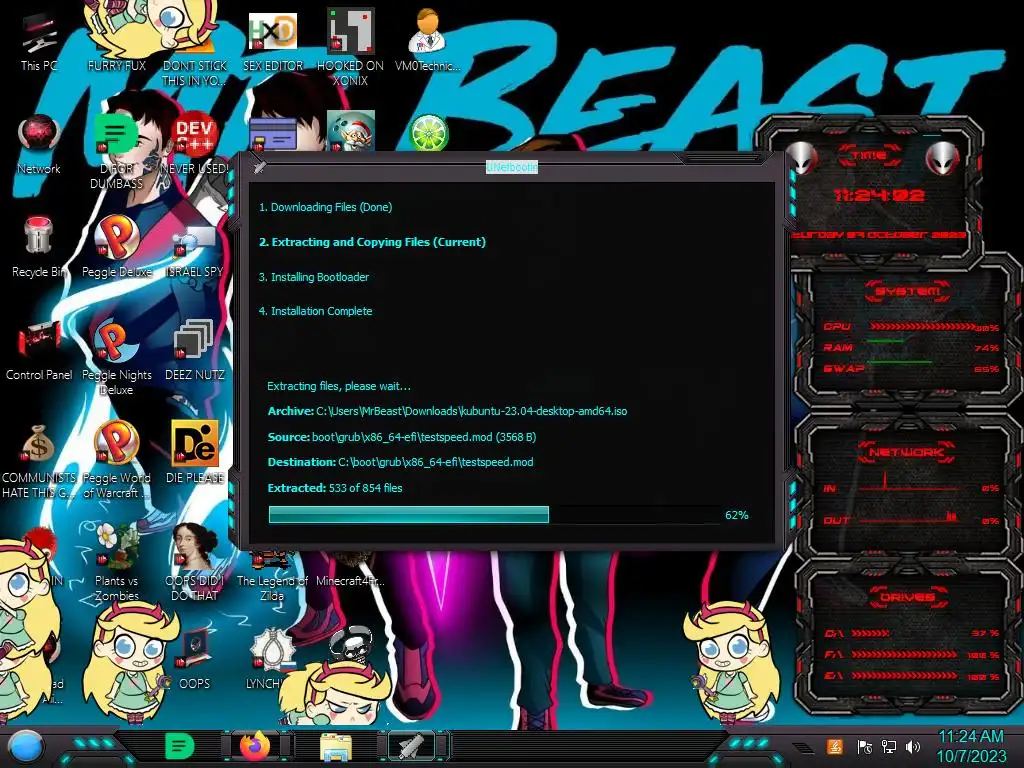The width and height of the screenshot is (1024, 768).
Task: Launch Peggle Deluxe from desktop
Action: coord(117,247)
